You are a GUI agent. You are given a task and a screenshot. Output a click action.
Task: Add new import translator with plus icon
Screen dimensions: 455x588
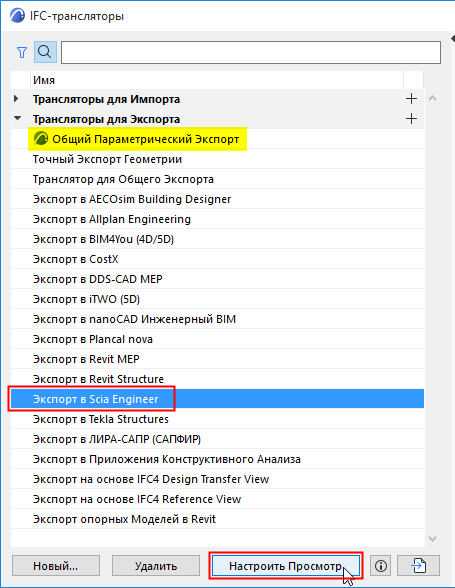(x=411, y=99)
